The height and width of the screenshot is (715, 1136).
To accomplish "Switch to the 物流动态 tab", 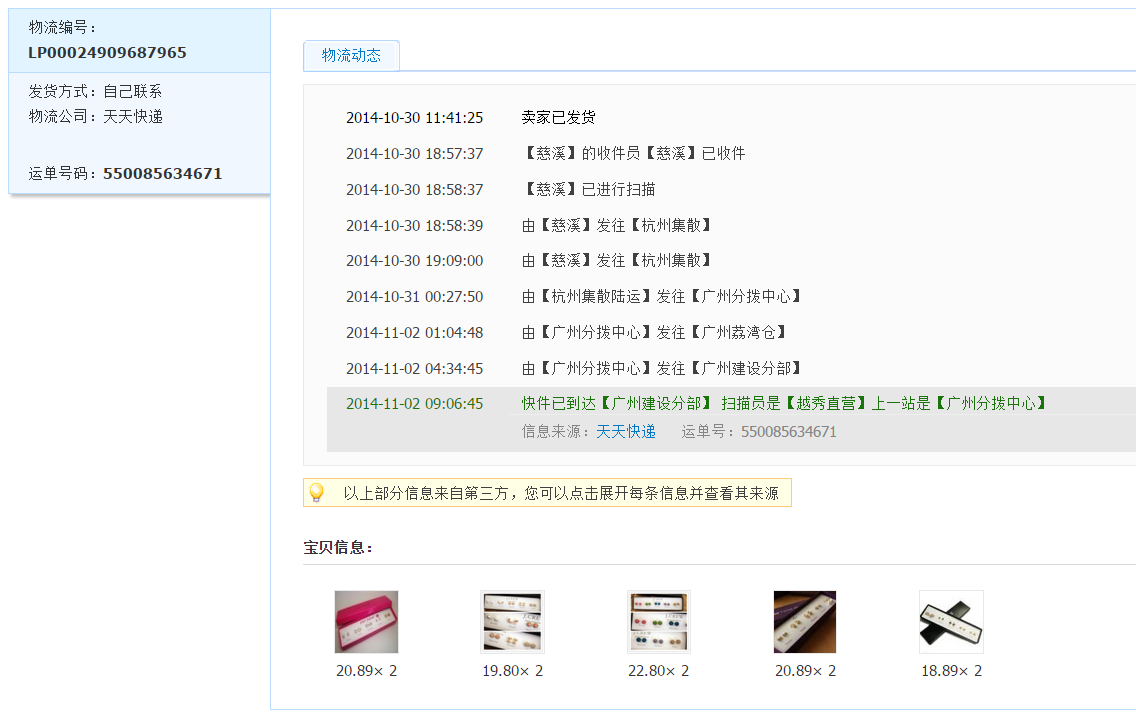I will [351, 56].
